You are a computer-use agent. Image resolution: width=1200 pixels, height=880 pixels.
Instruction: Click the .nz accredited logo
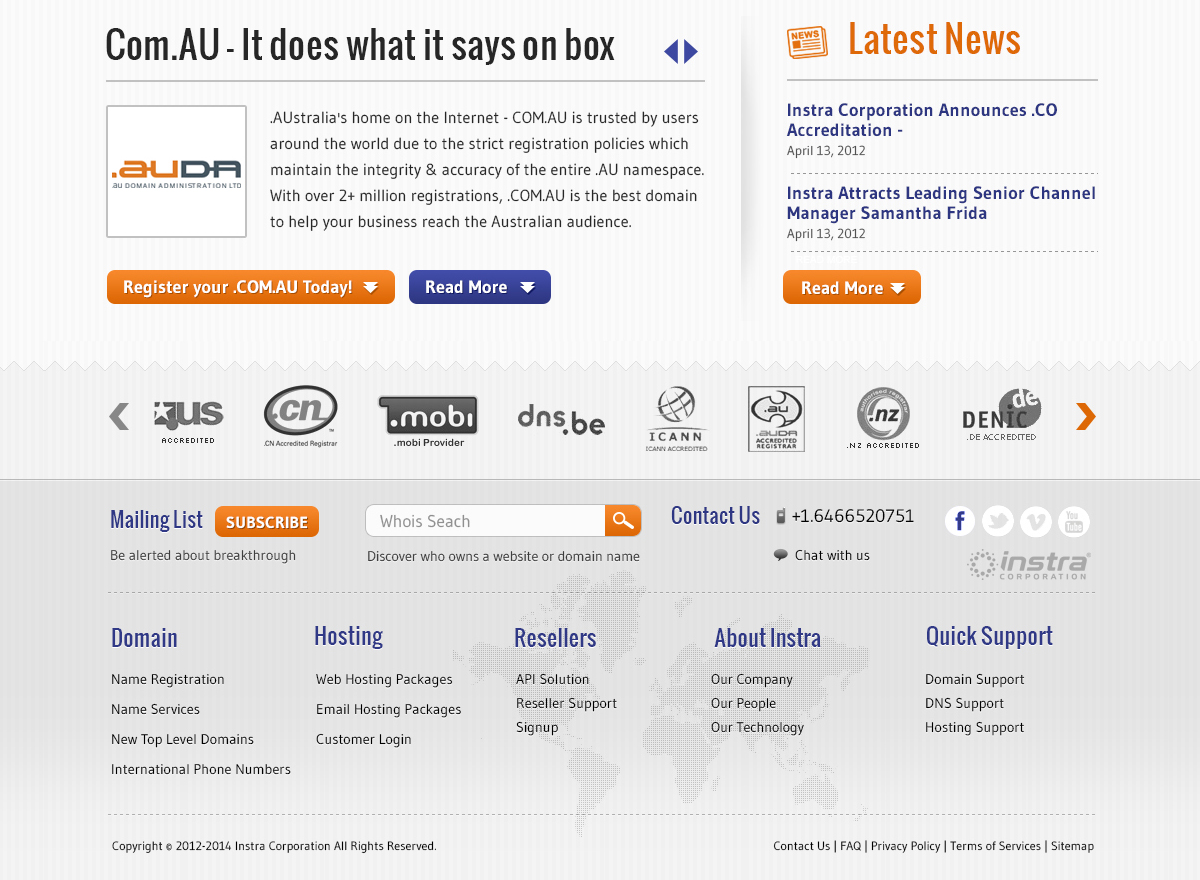pos(883,419)
